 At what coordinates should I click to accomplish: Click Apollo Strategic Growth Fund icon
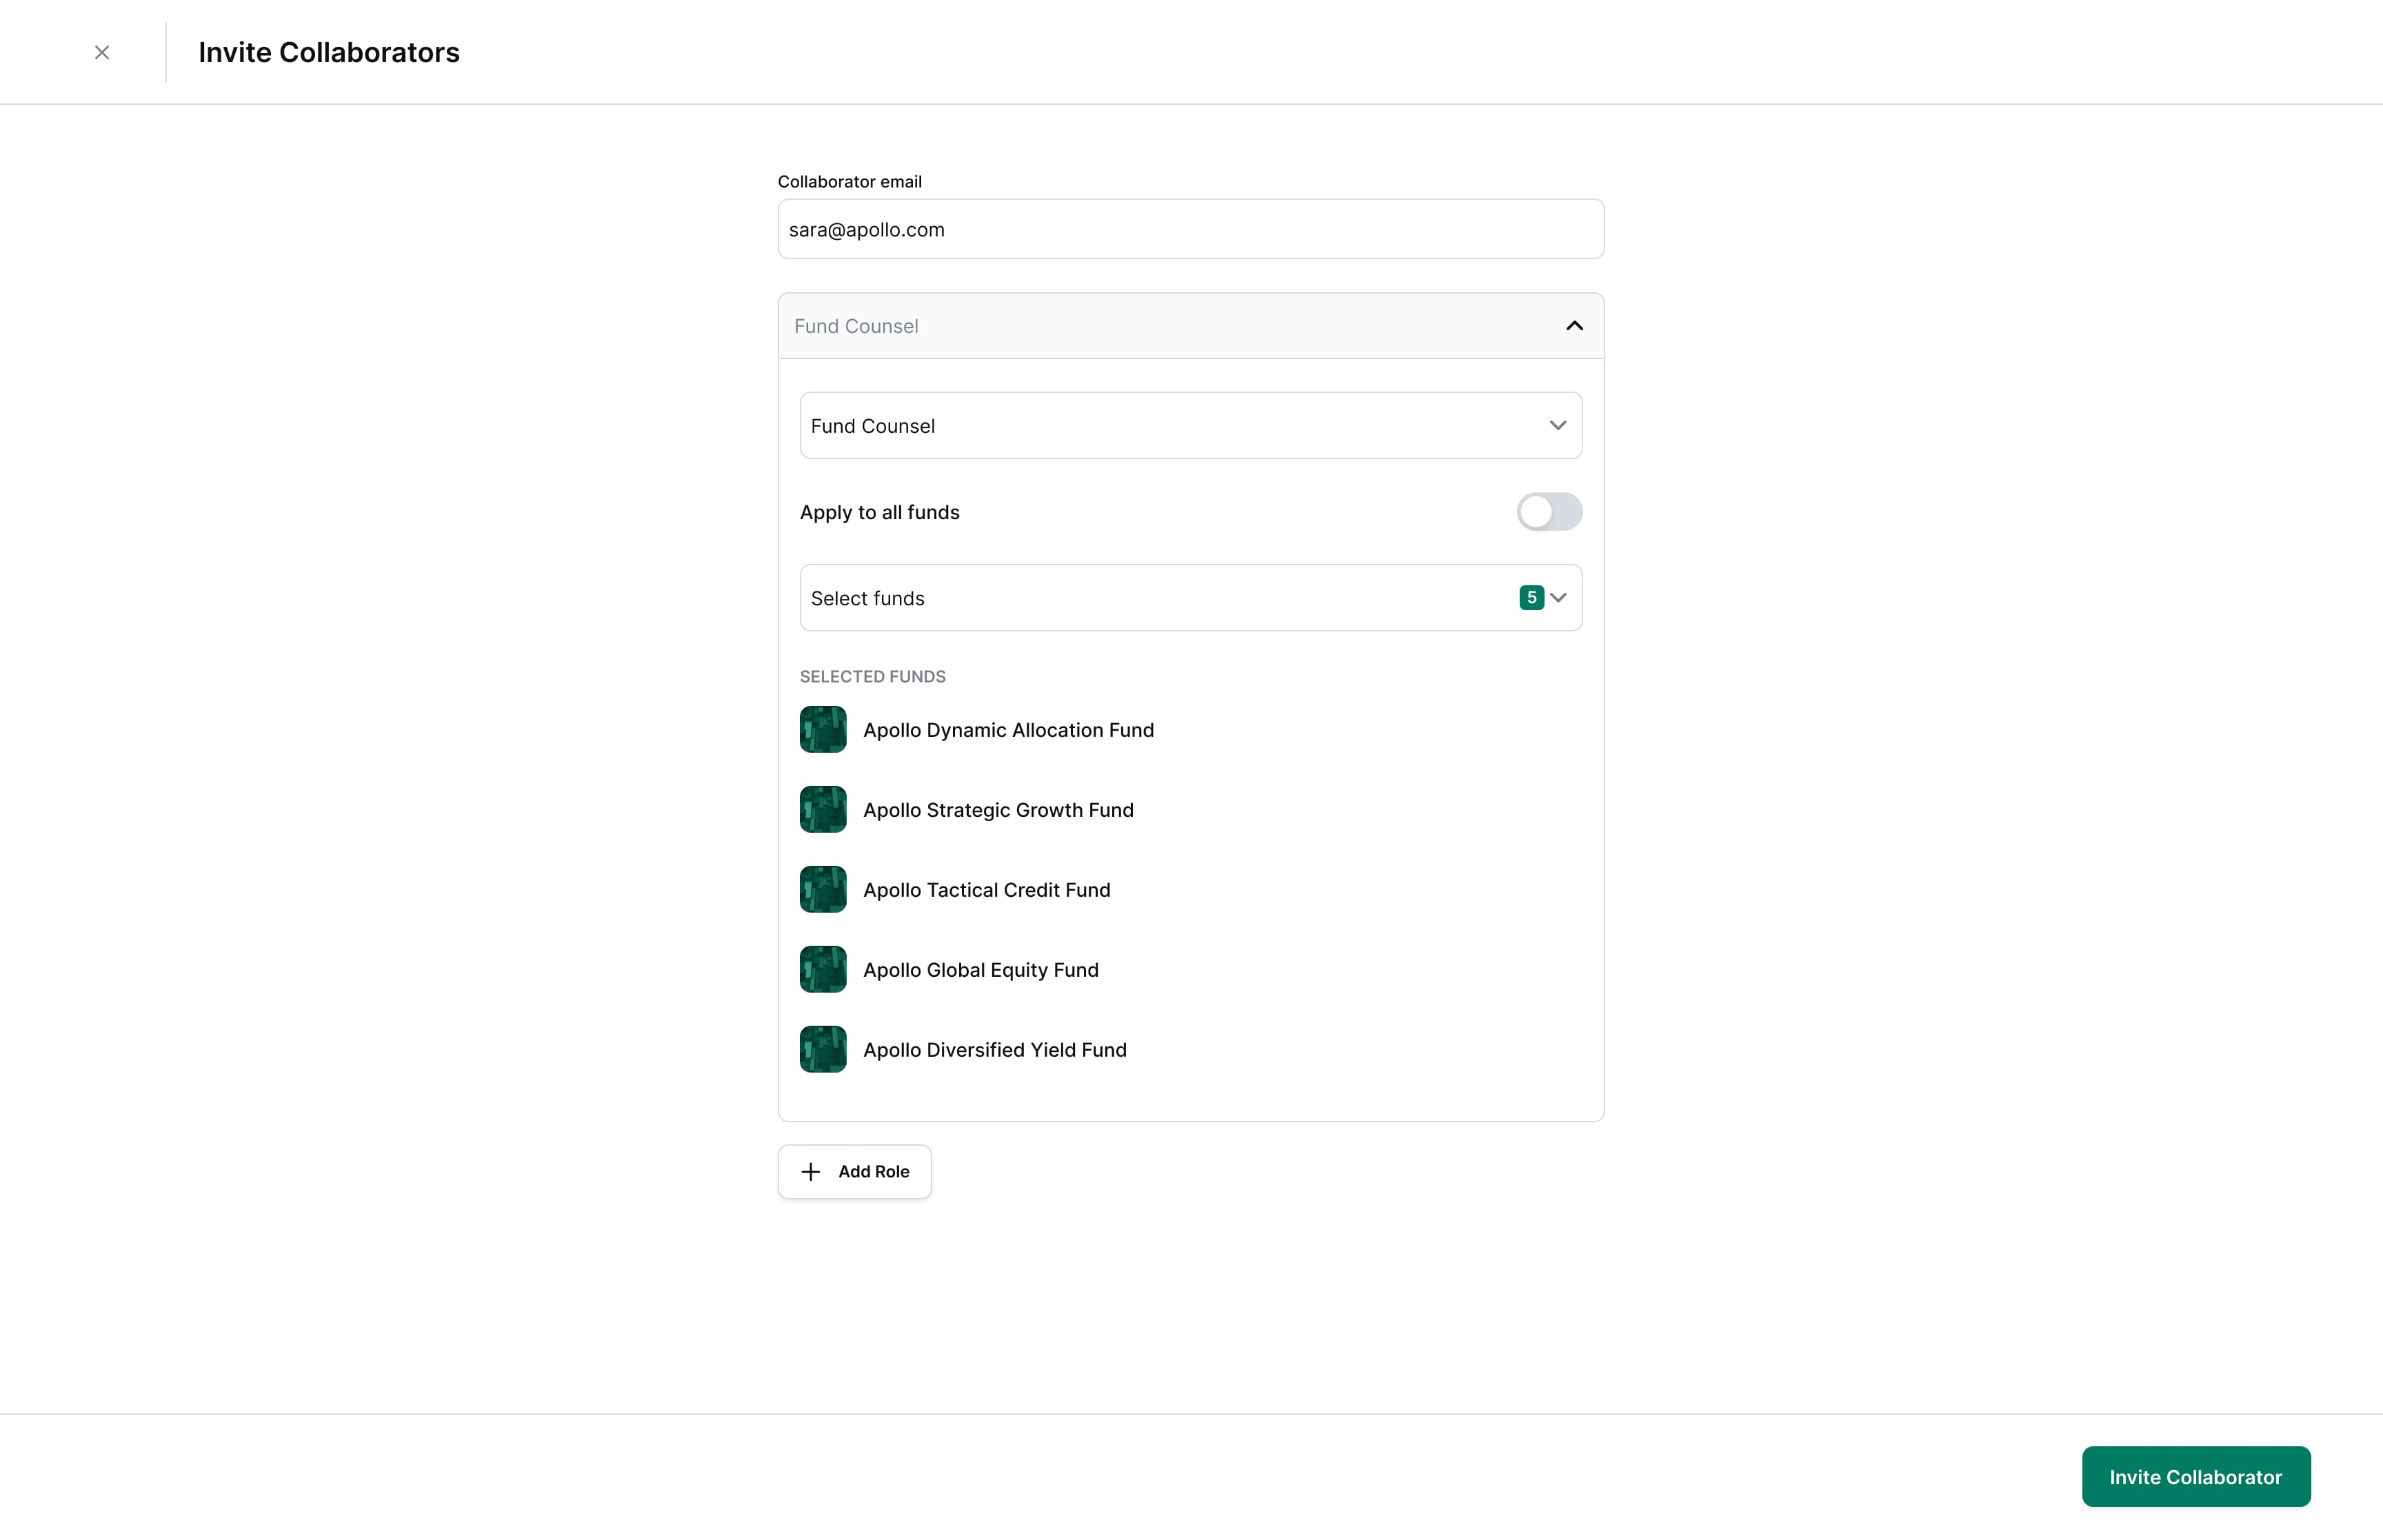823,810
